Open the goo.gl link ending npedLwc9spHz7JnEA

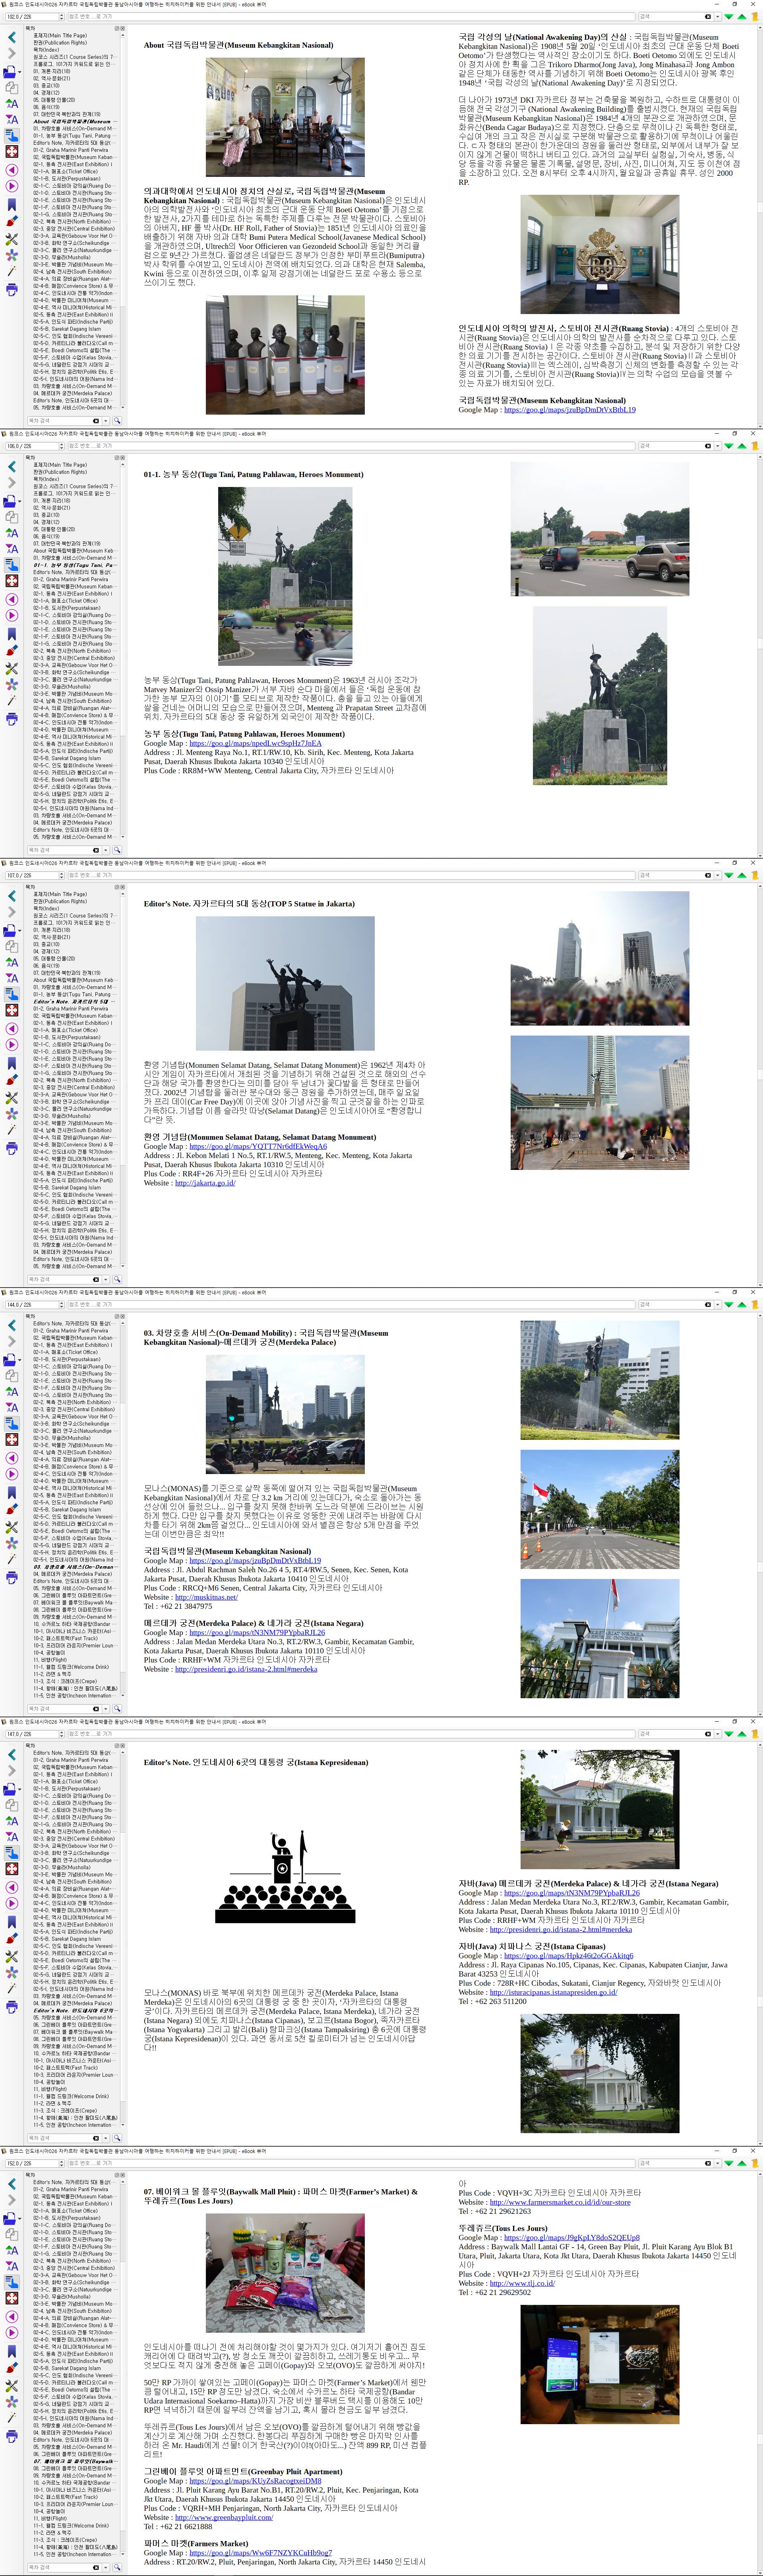click(x=255, y=743)
